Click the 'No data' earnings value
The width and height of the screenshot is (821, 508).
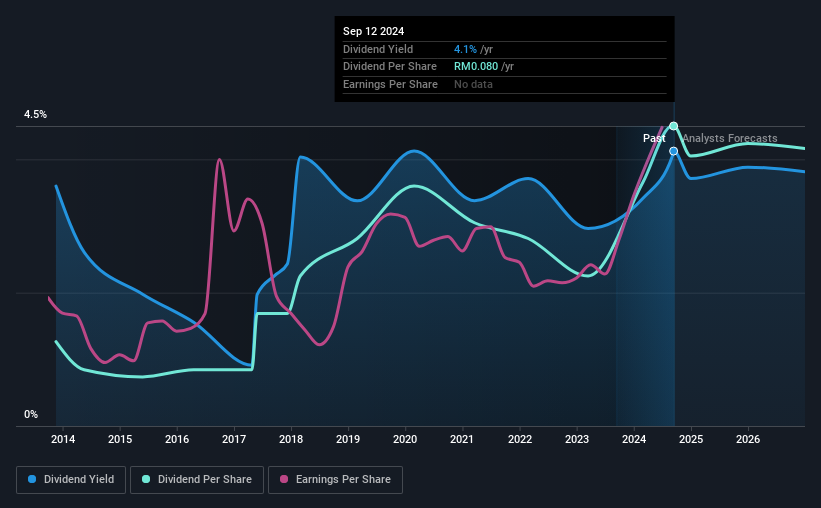[473, 84]
